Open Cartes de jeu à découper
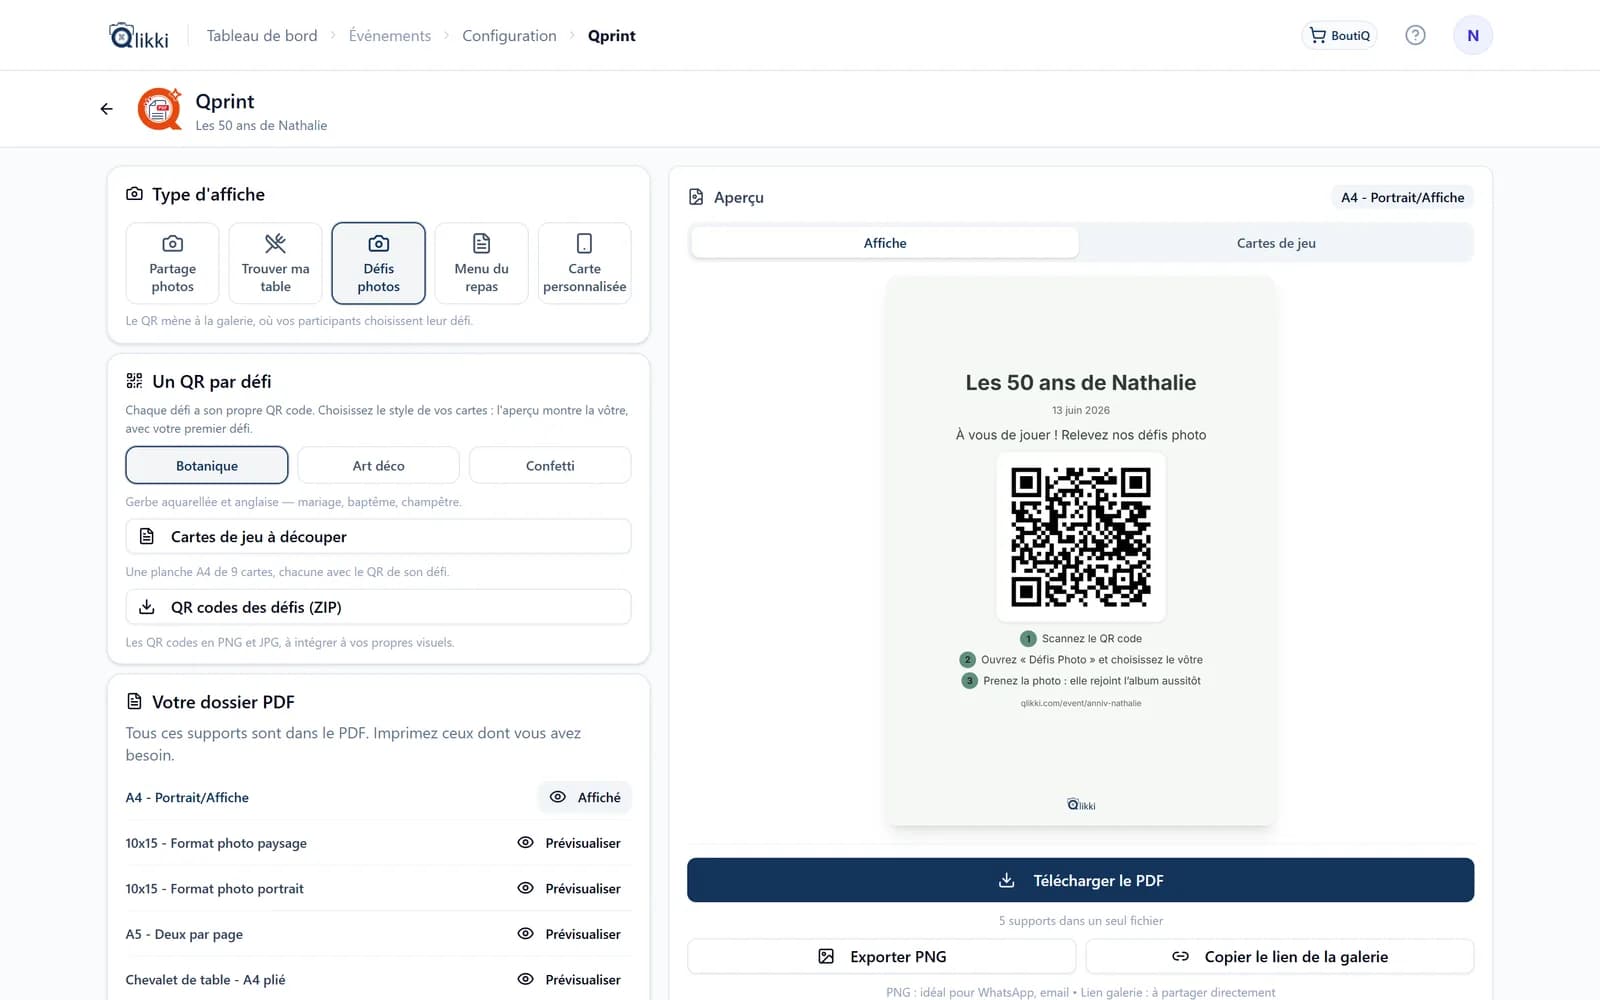Image resolution: width=1600 pixels, height=1000 pixels. [x=378, y=536]
